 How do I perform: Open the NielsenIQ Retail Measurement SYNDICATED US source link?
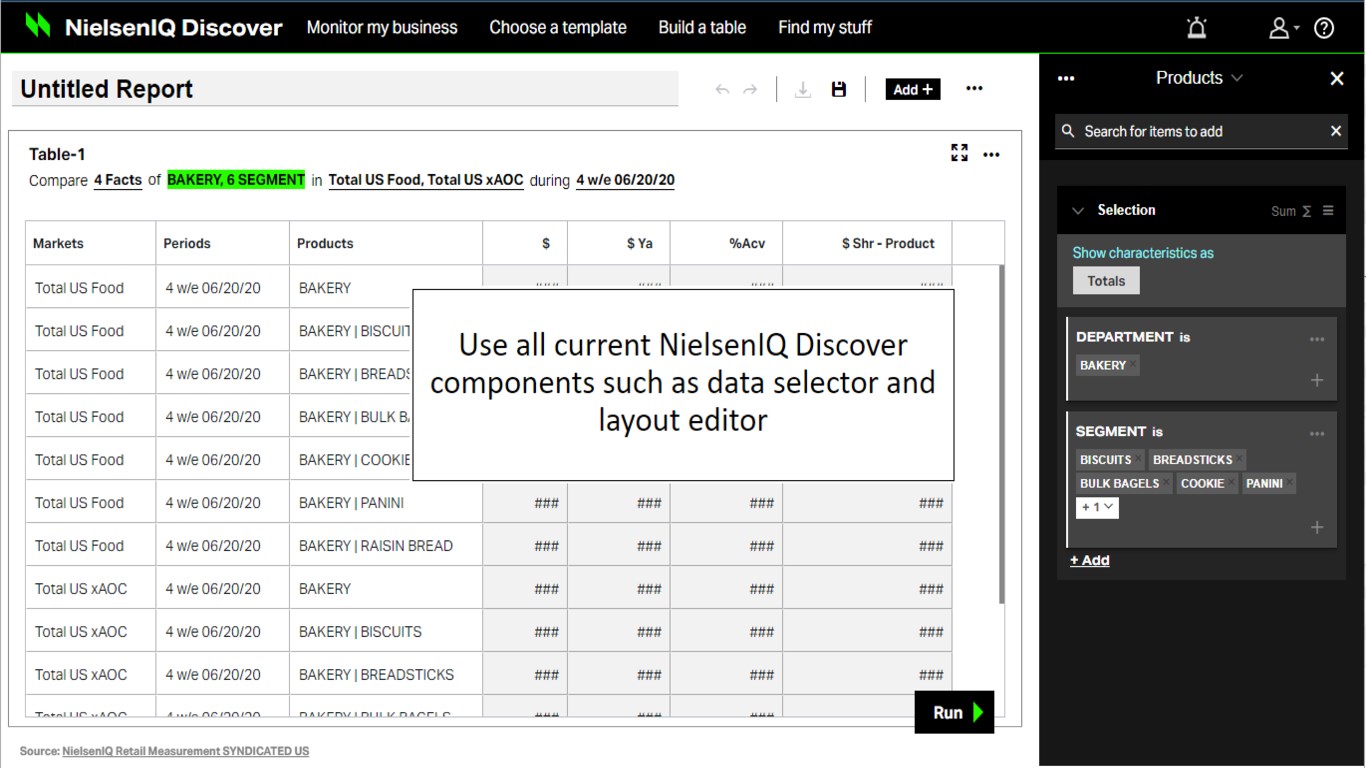(186, 751)
